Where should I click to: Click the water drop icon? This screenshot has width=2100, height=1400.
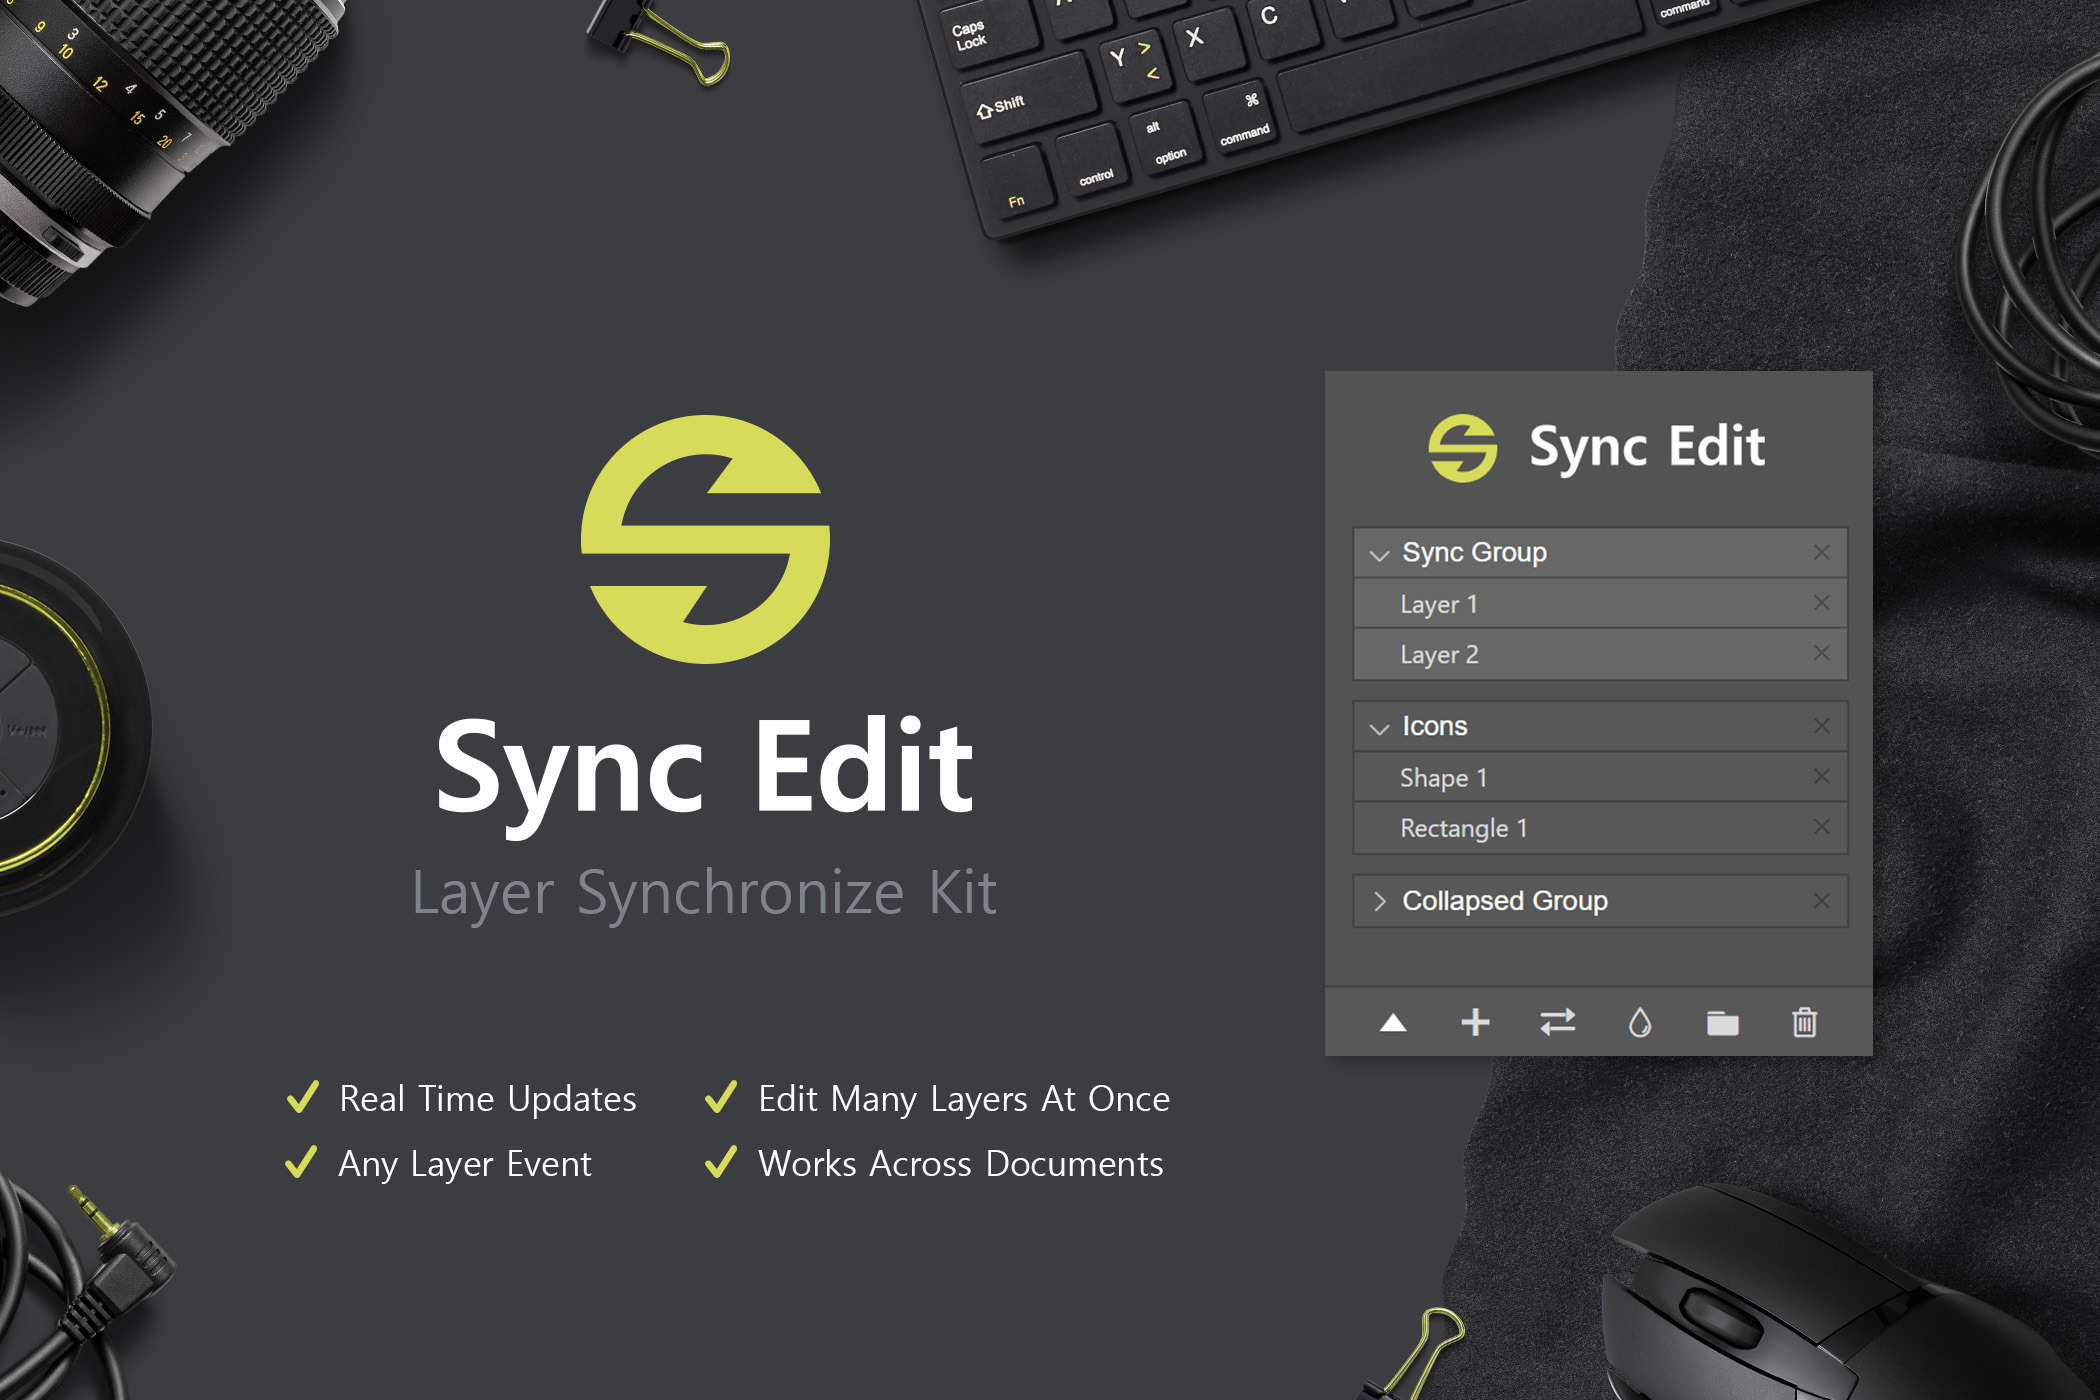pyautogui.click(x=1640, y=1022)
